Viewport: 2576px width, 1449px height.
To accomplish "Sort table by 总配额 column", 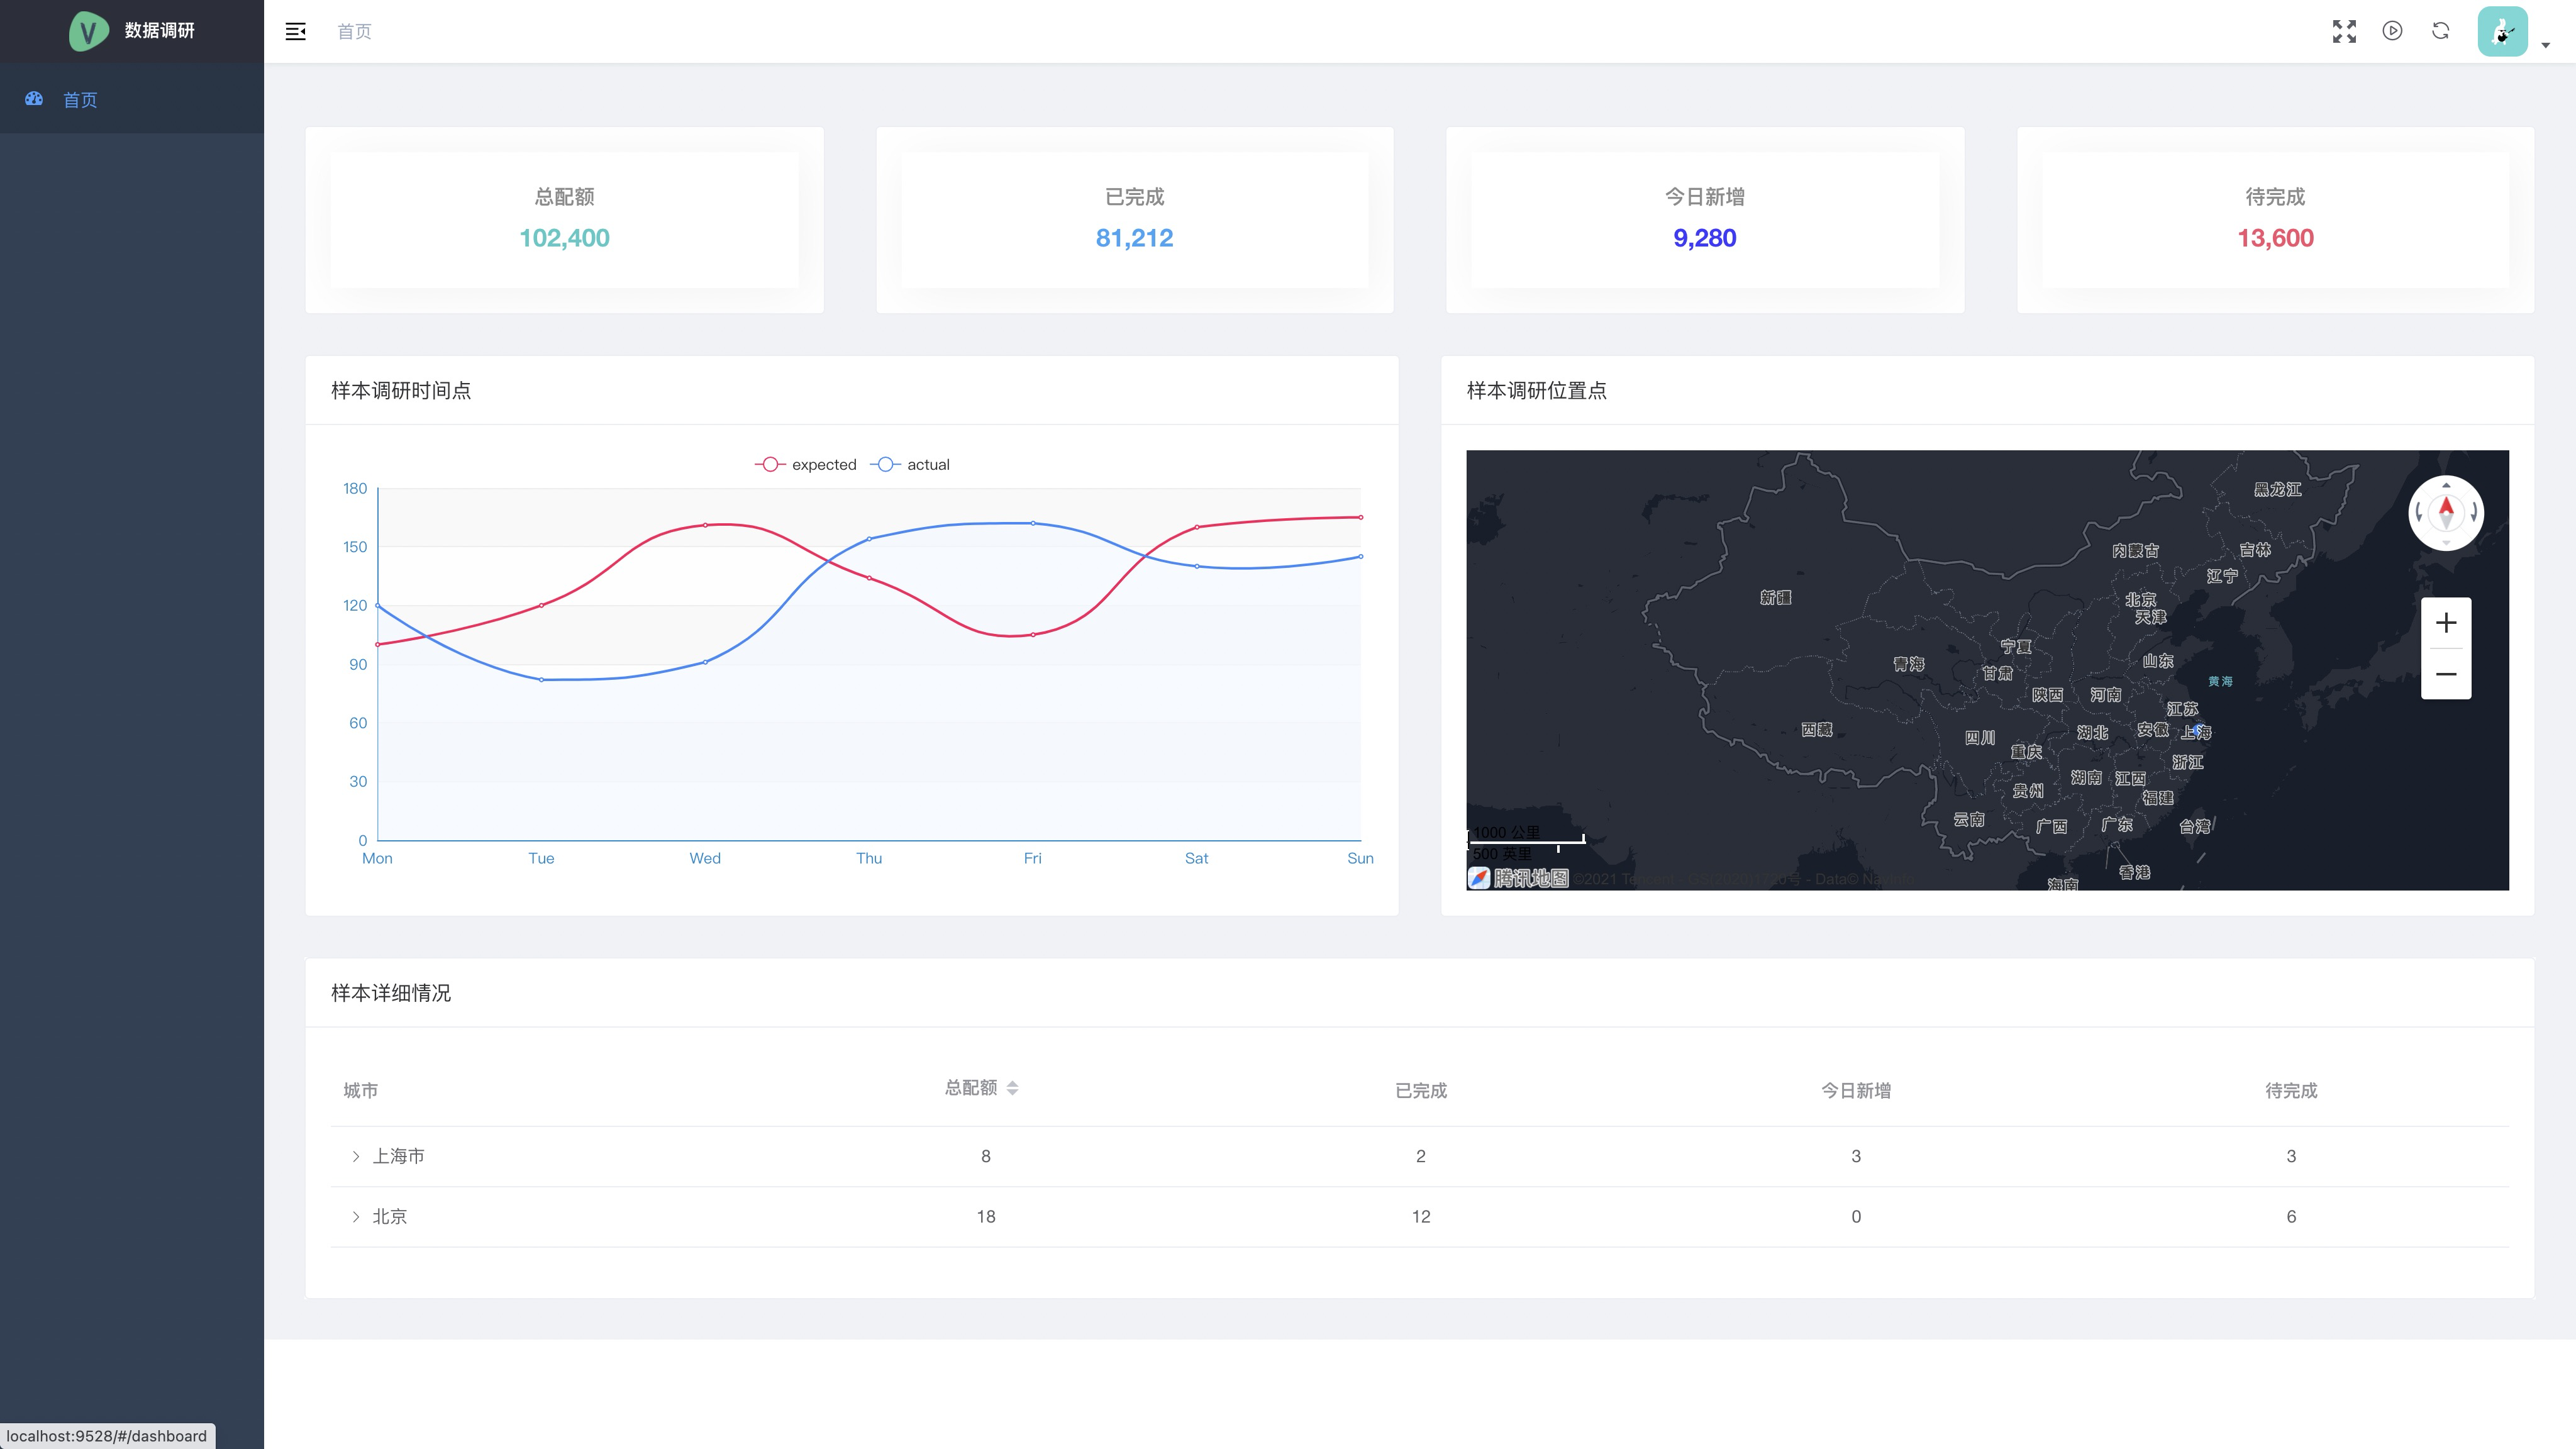I will [1012, 1088].
